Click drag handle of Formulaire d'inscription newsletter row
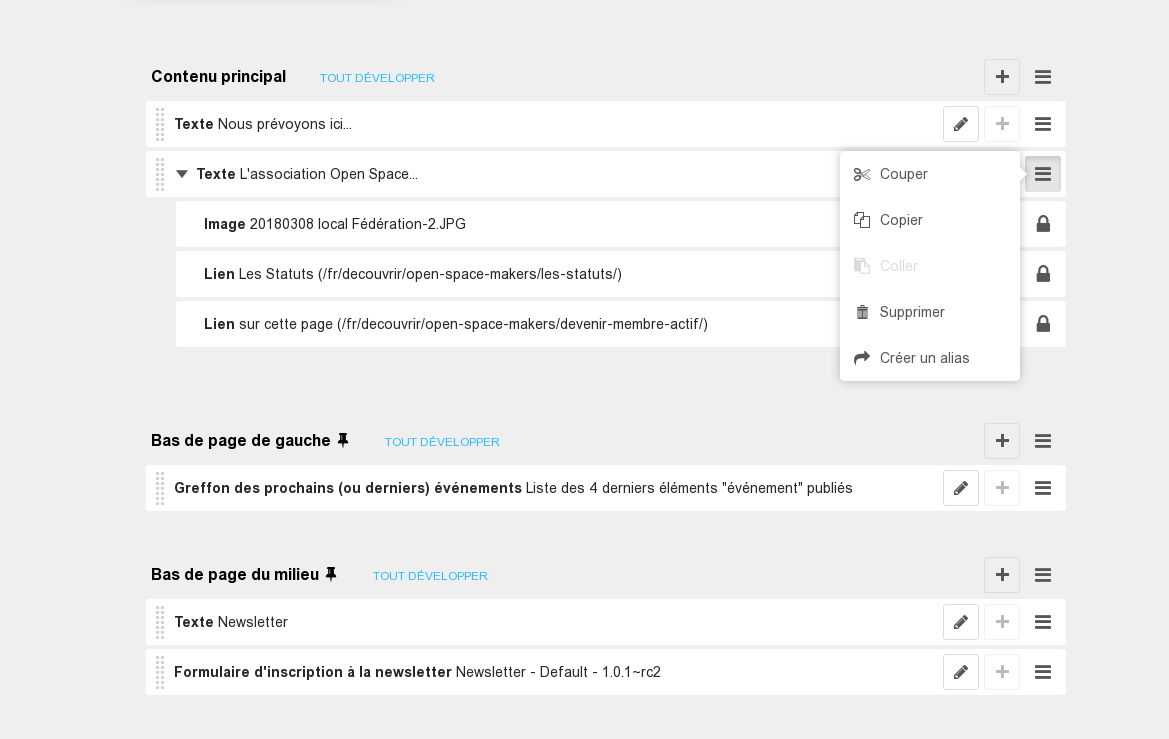1169x739 pixels. (160, 672)
